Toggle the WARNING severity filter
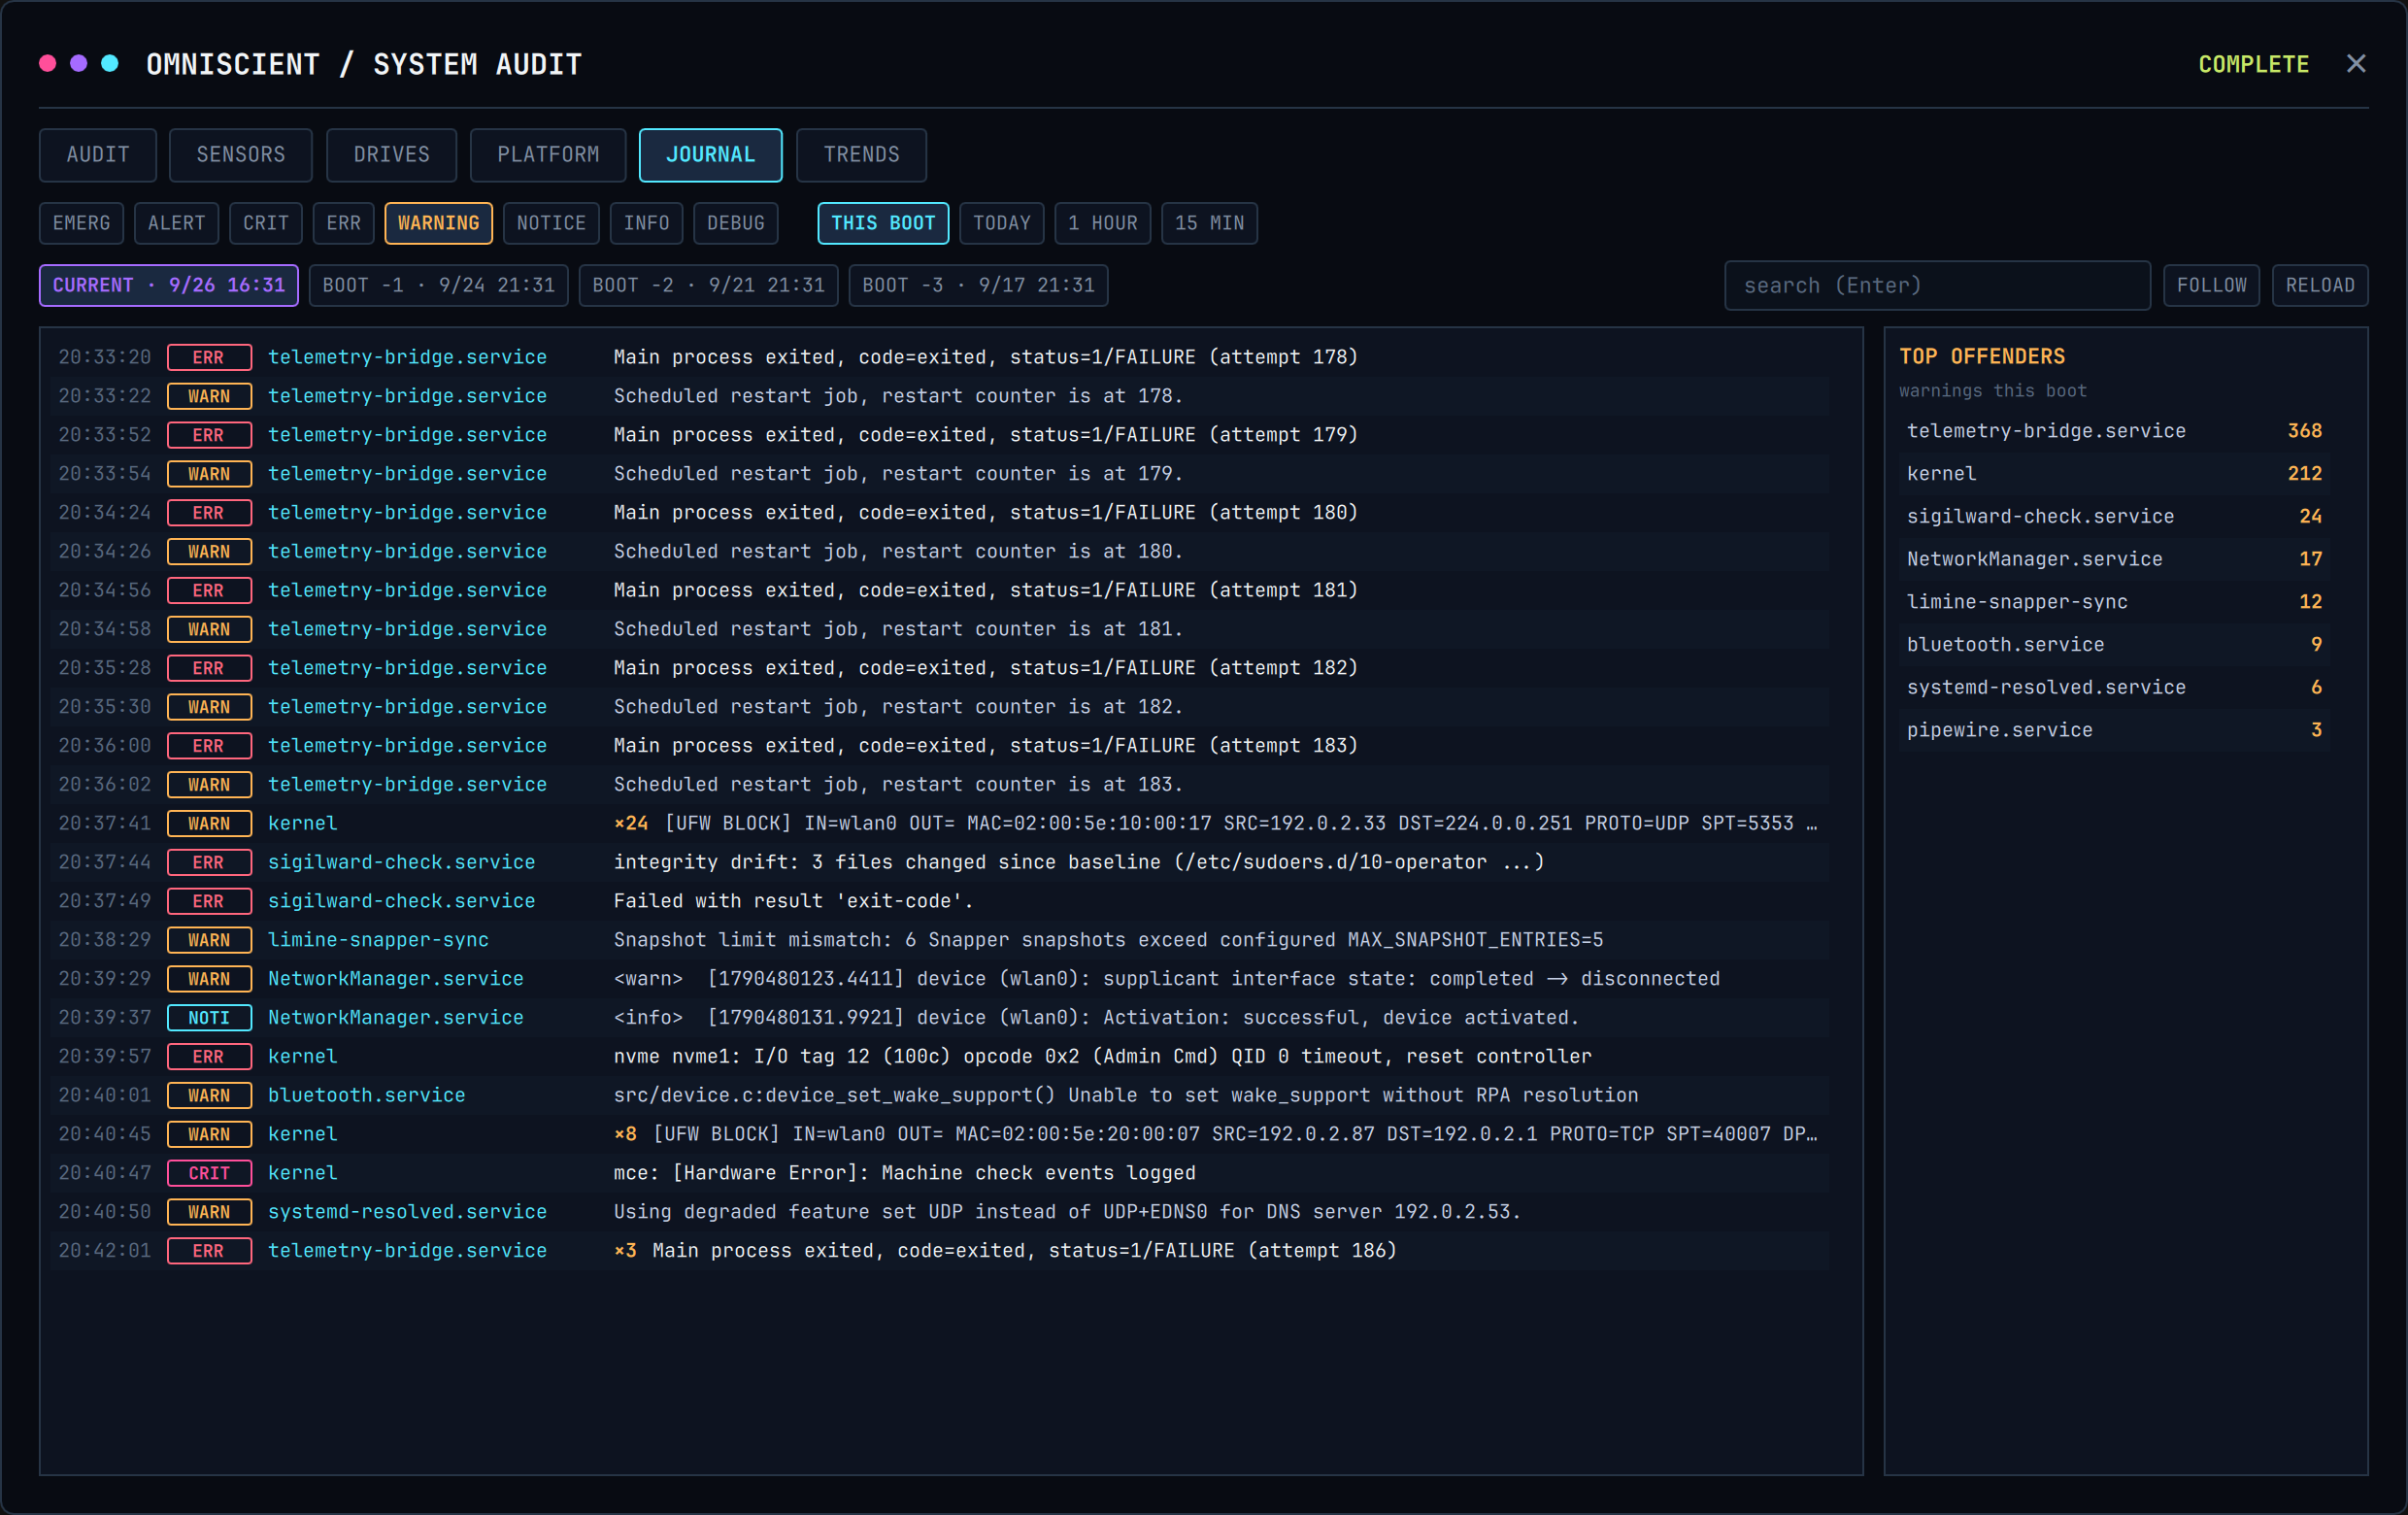The width and height of the screenshot is (2408, 1515). 438,223
